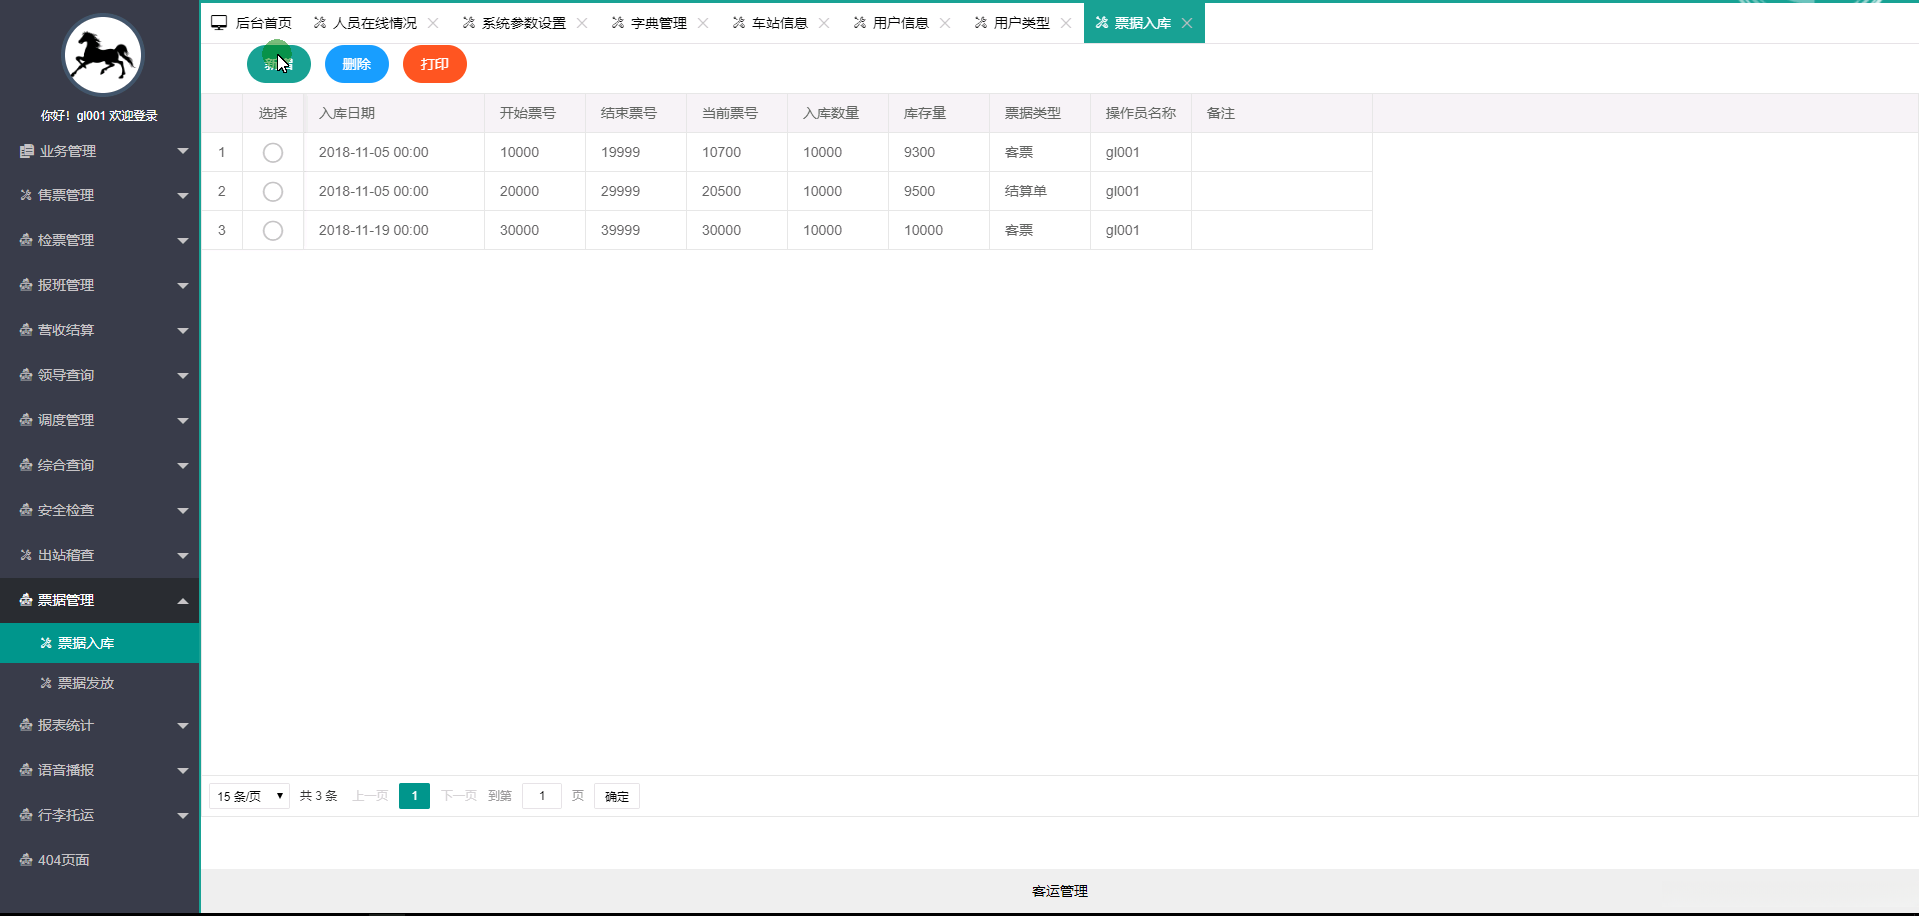
Task: Close the 系统参数设置 tab
Action: point(582,23)
